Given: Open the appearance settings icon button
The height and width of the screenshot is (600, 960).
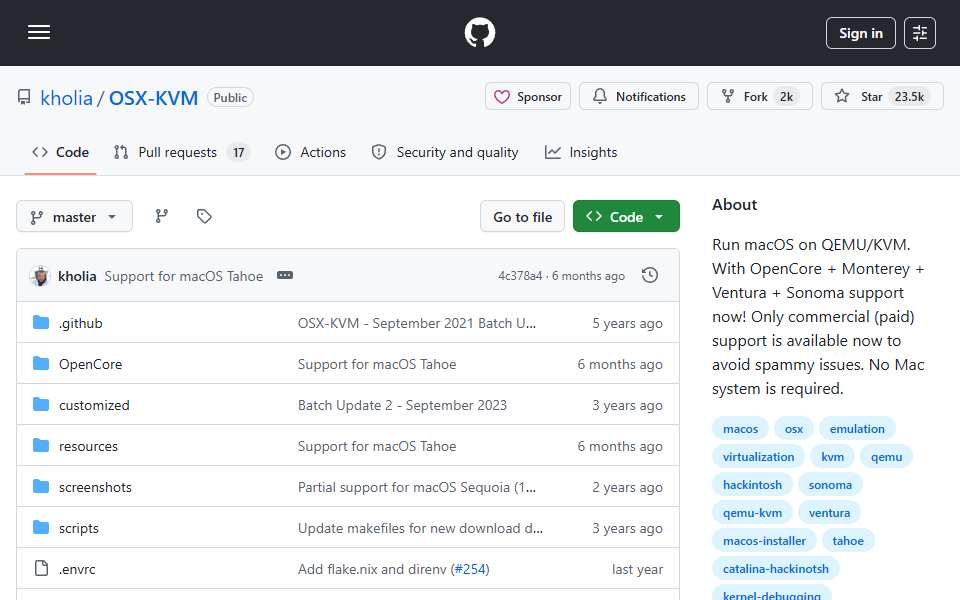Looking at the screenshot, I should (920, 33).
